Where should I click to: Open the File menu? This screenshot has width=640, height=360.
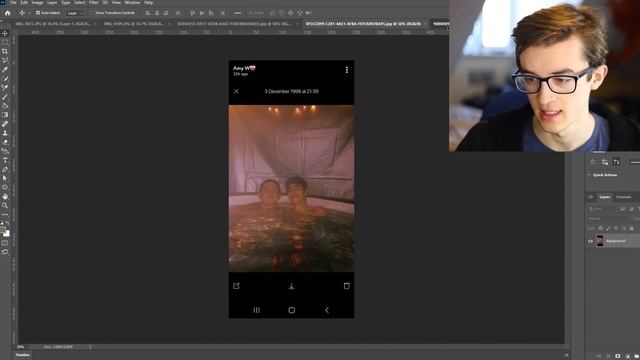coord(13,2)
